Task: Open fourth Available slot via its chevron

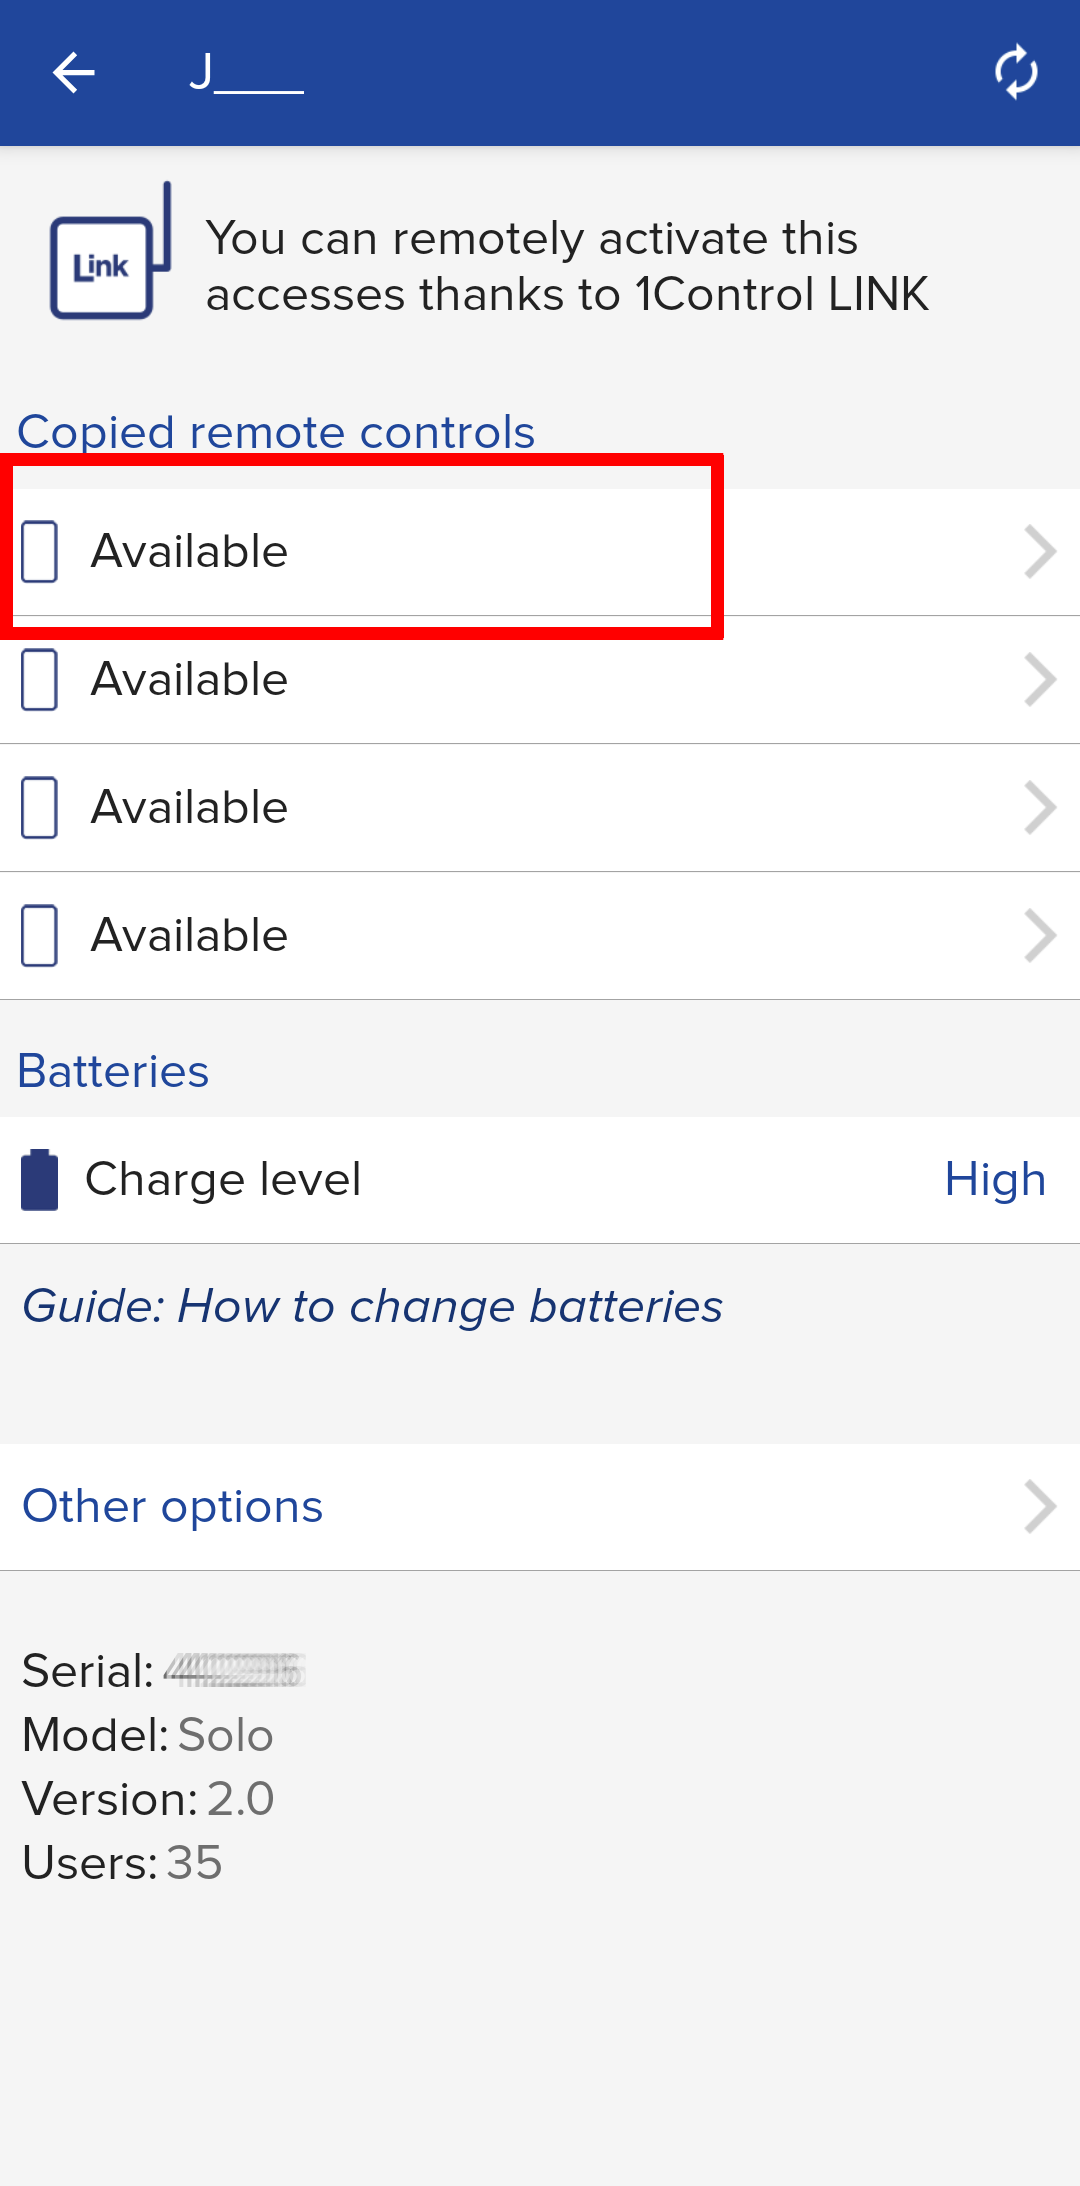Action: click(x=1040, y=936)
